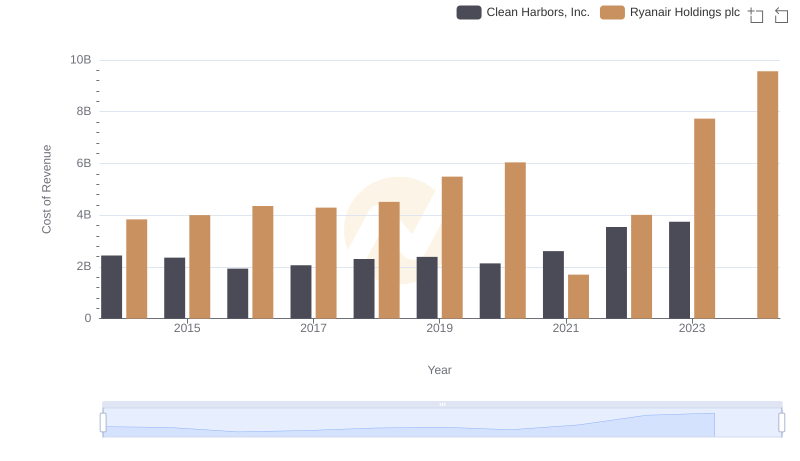The image size is (800, 461).
Task: Click the Ryanair bar for 2022
Action: 641,267
